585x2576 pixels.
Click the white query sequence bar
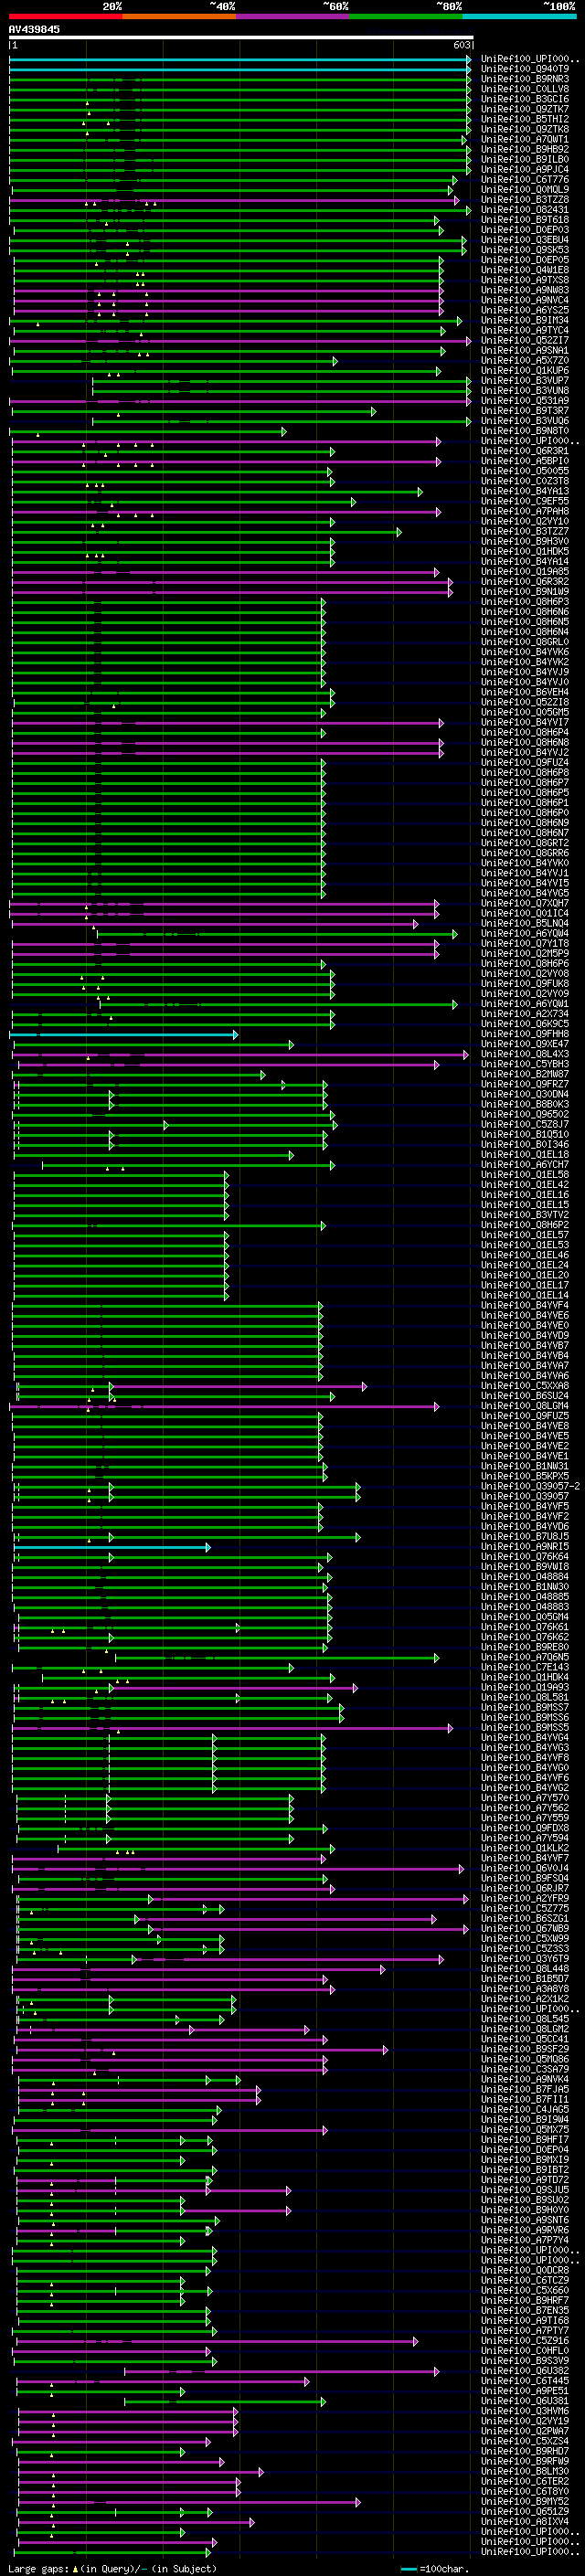click(241, 38)
